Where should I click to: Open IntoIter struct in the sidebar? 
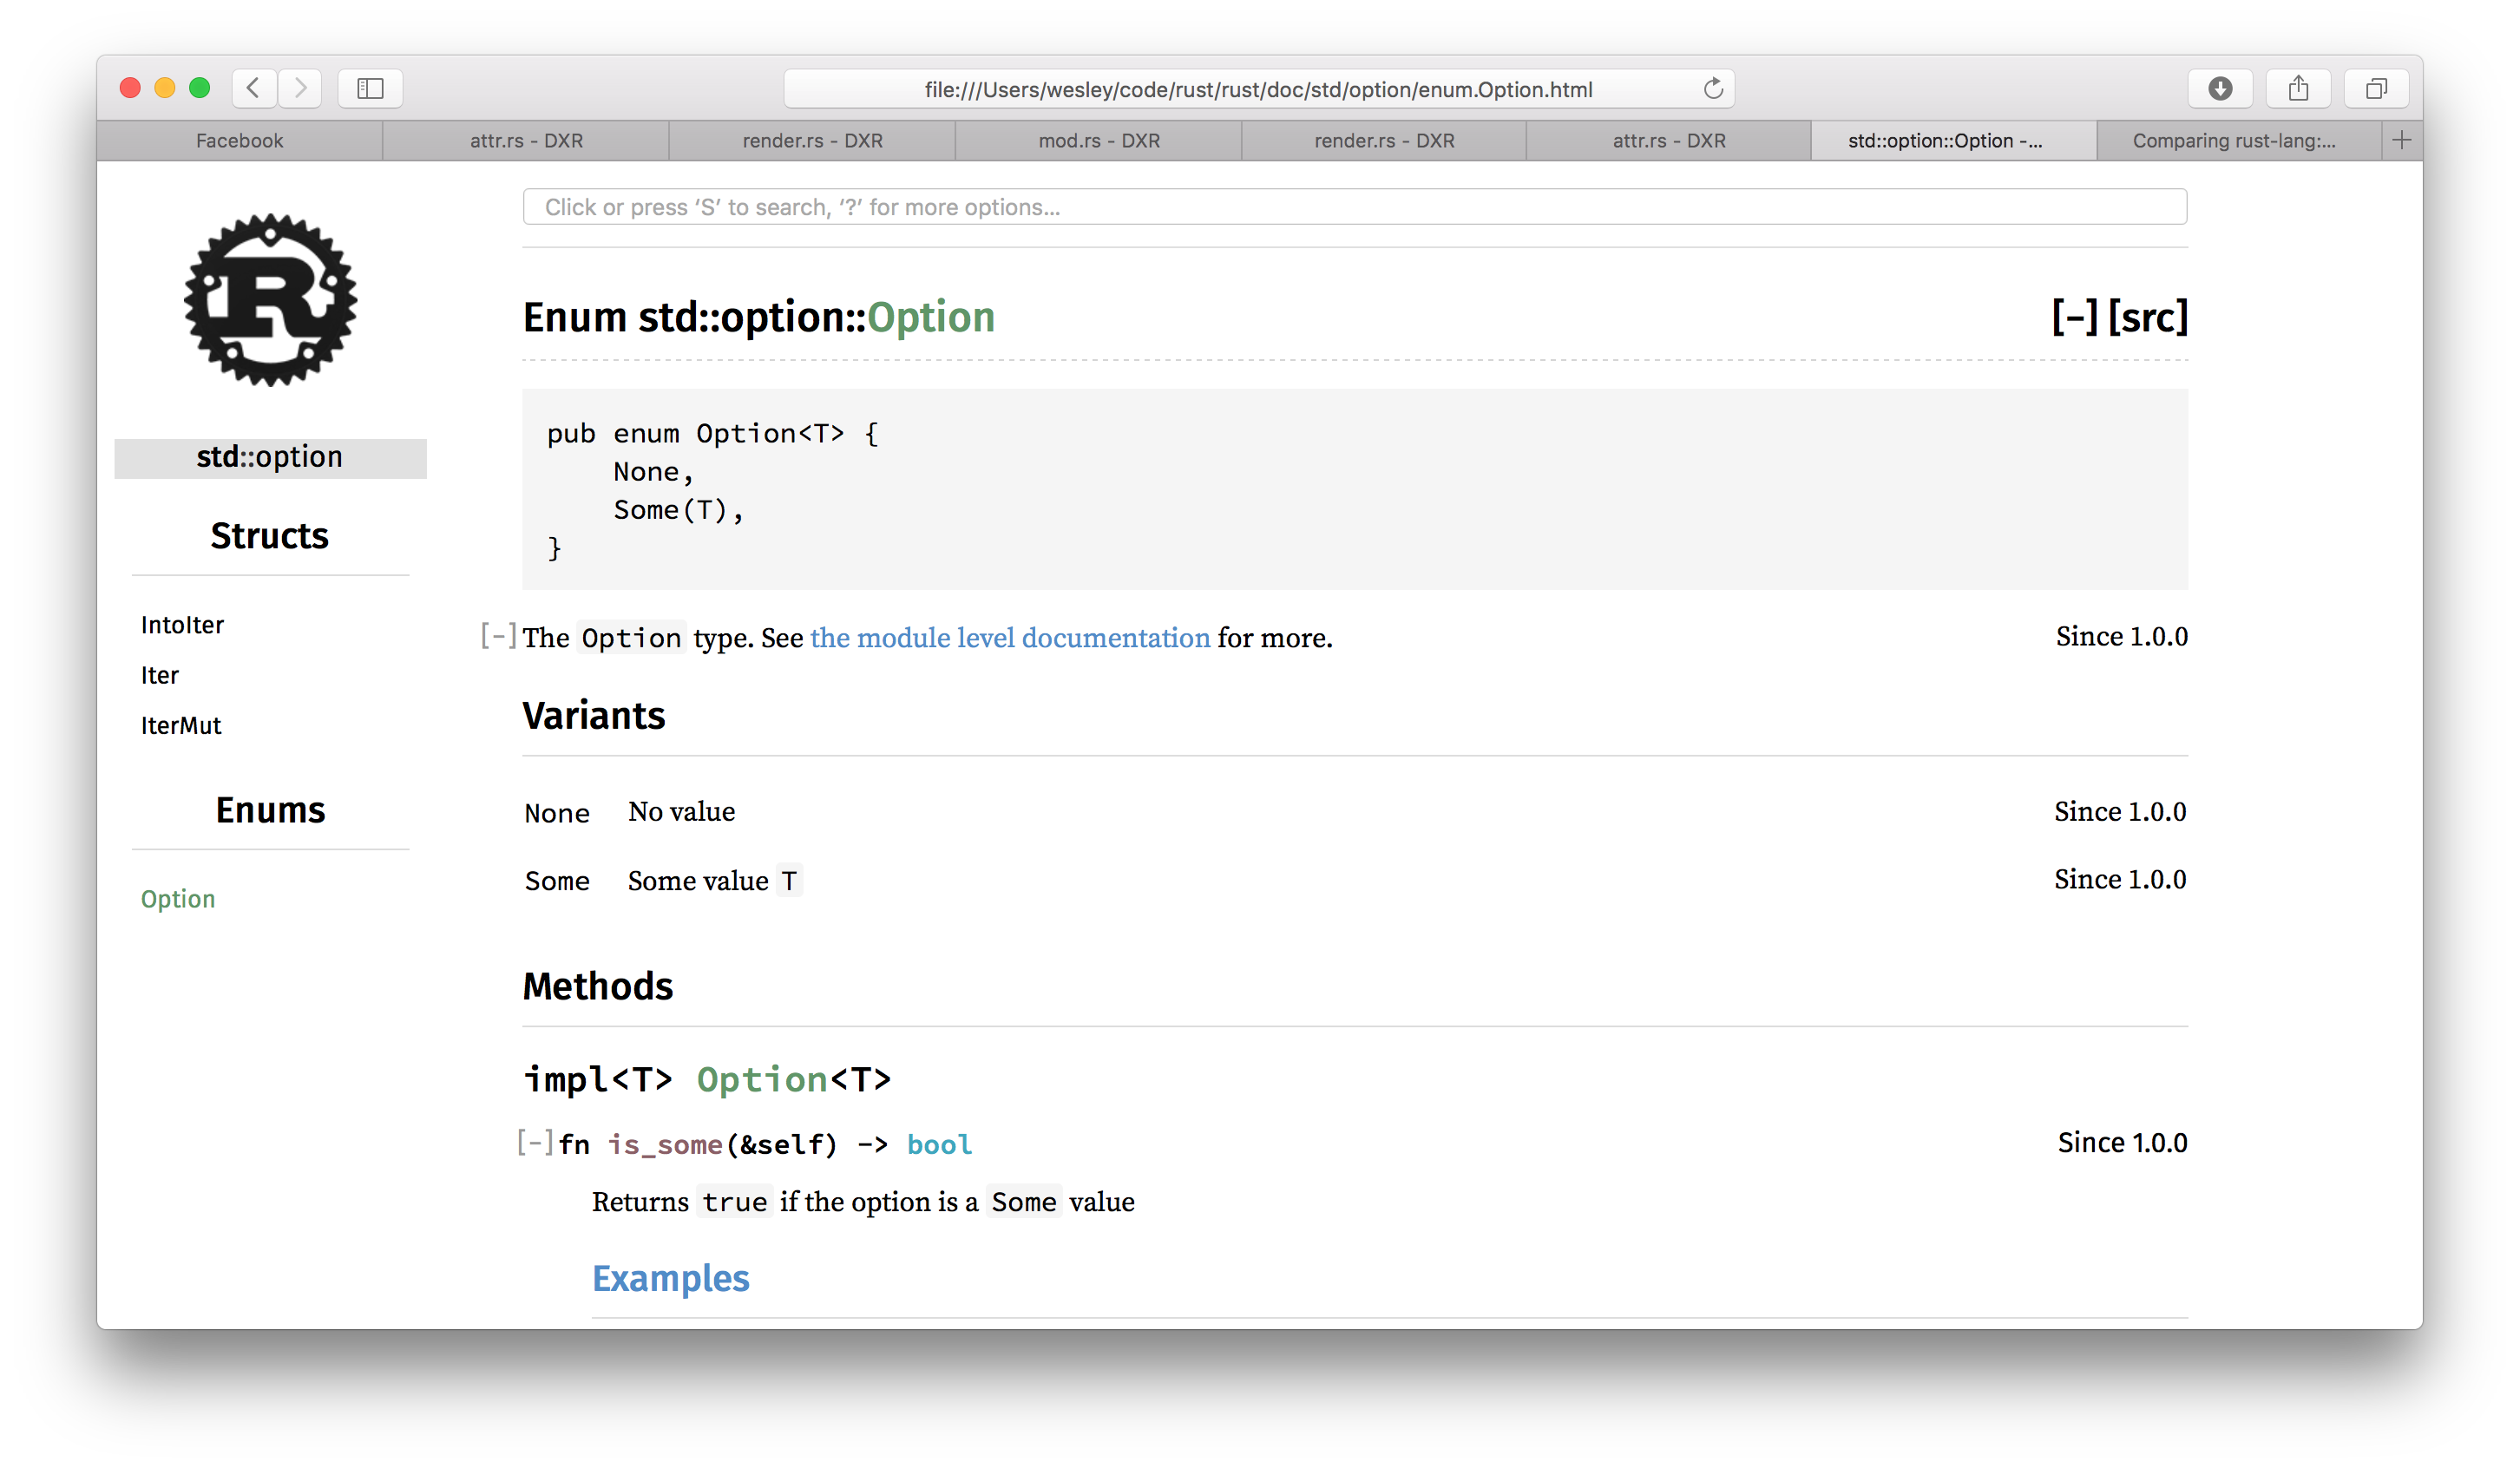pyautogui.click(x=182, y=625)
